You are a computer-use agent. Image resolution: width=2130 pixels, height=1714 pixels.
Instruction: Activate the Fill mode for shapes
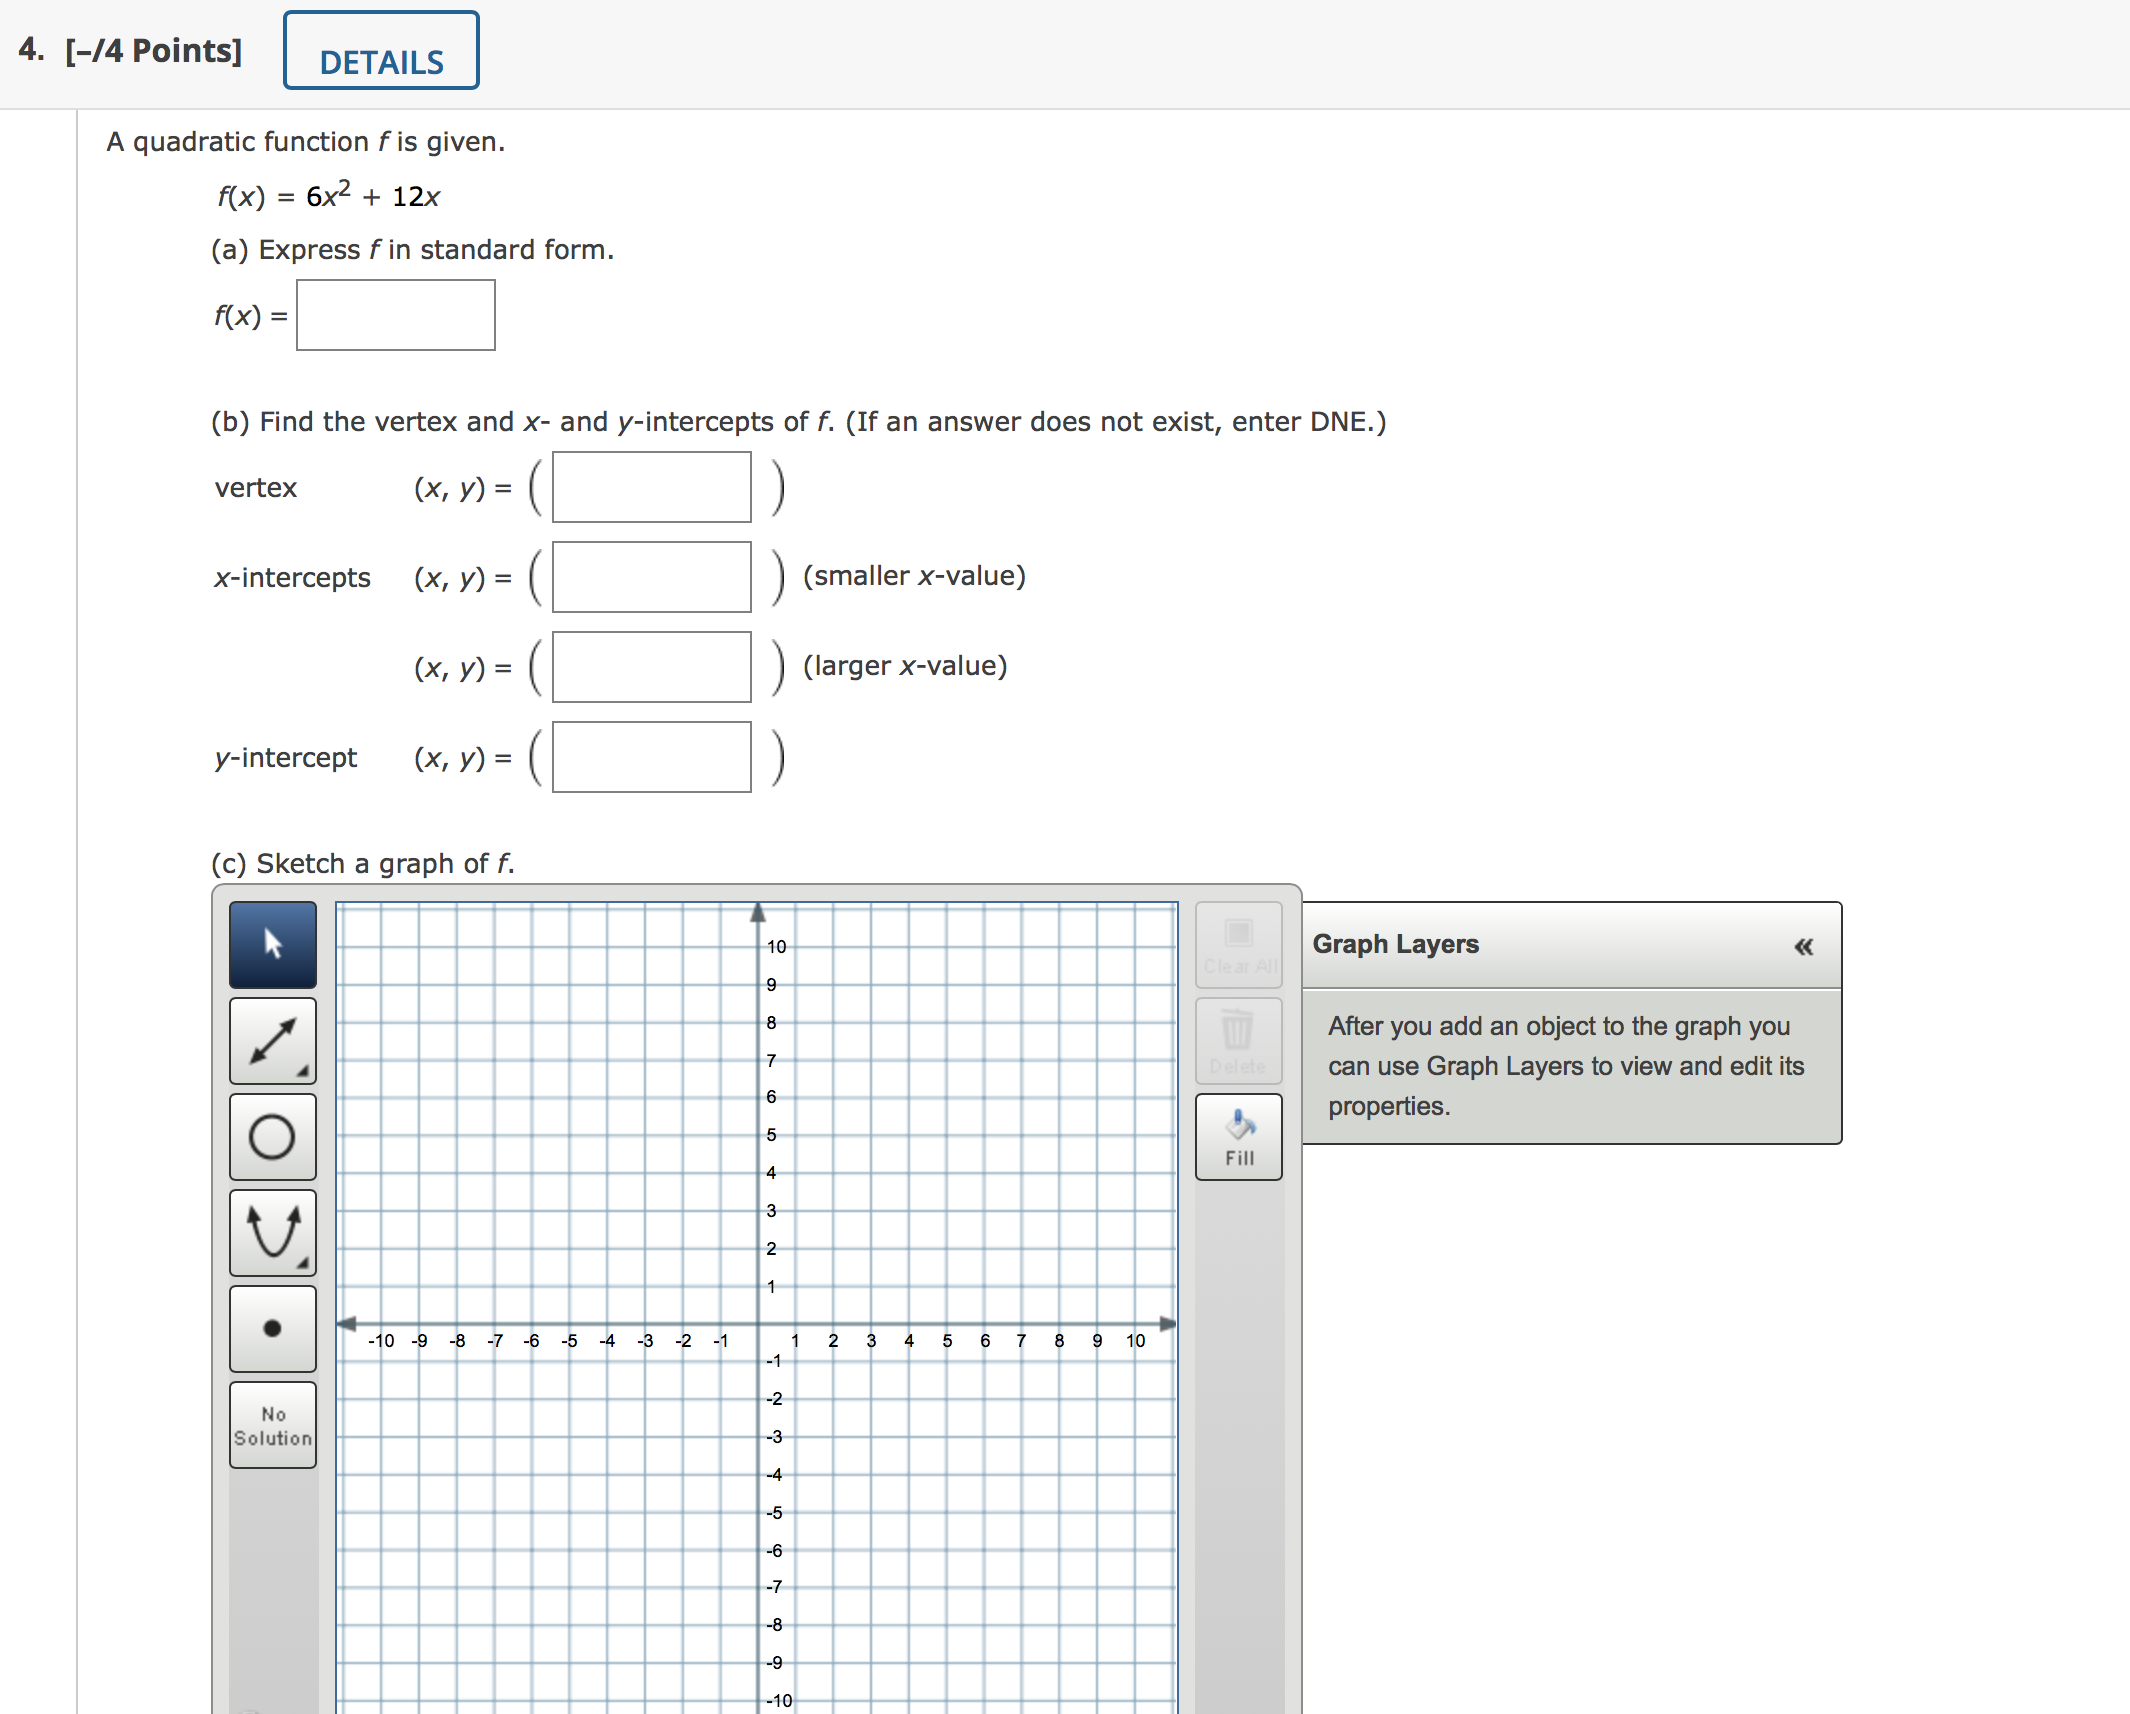(x=1238, y=1135)
